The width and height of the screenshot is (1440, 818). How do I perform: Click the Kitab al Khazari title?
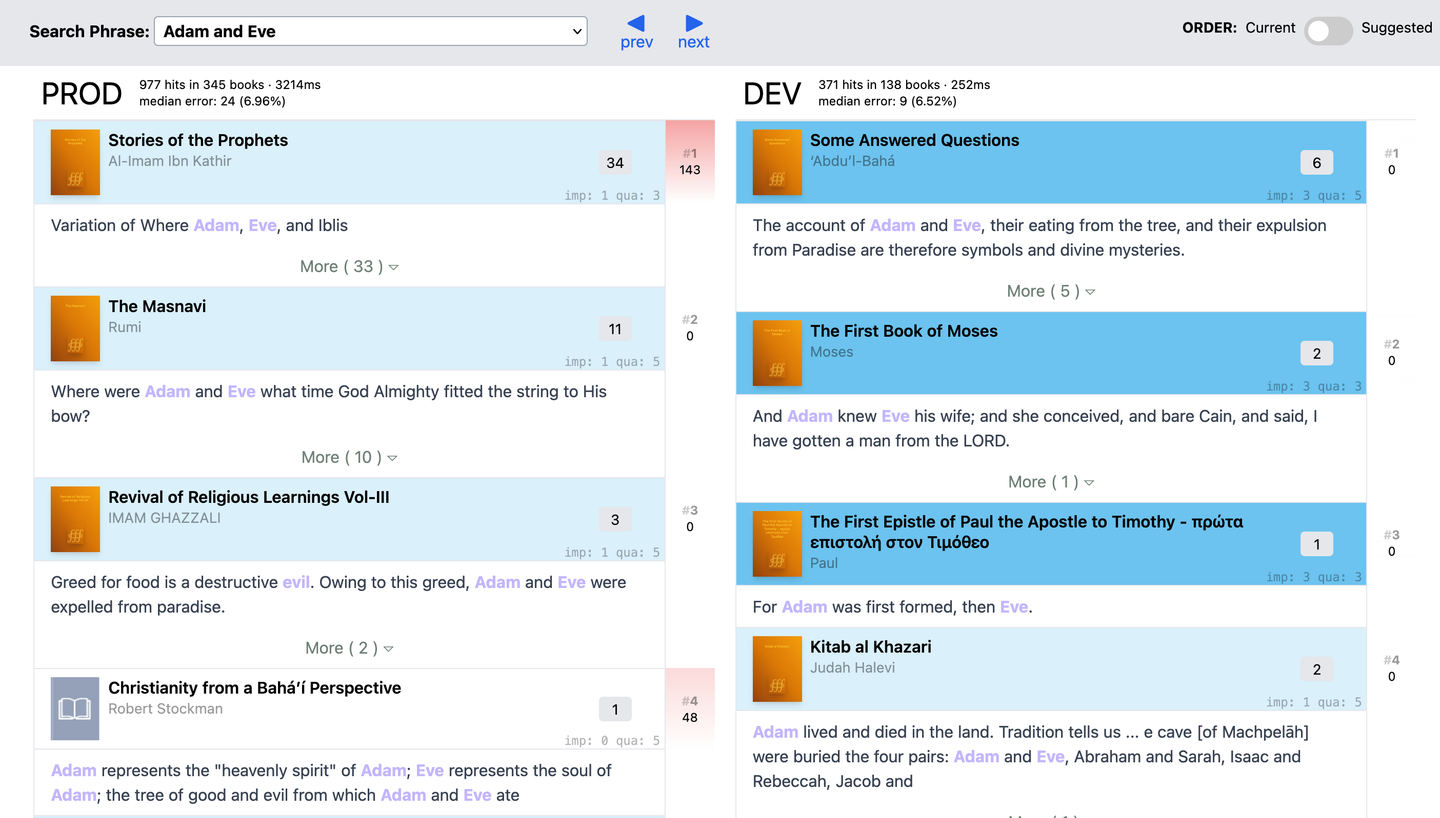pyautogui.click(x=870, y=647)
